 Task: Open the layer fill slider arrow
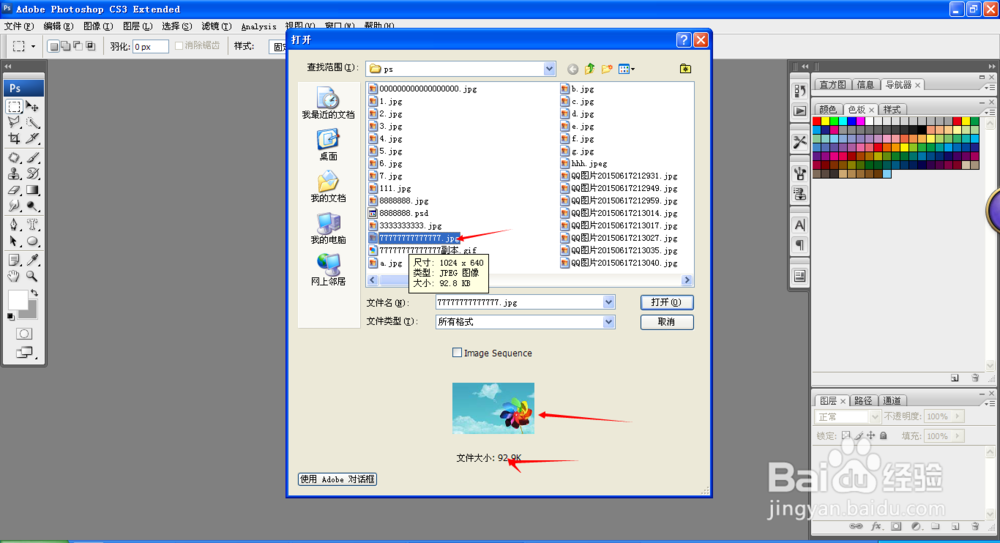(957, 436)
